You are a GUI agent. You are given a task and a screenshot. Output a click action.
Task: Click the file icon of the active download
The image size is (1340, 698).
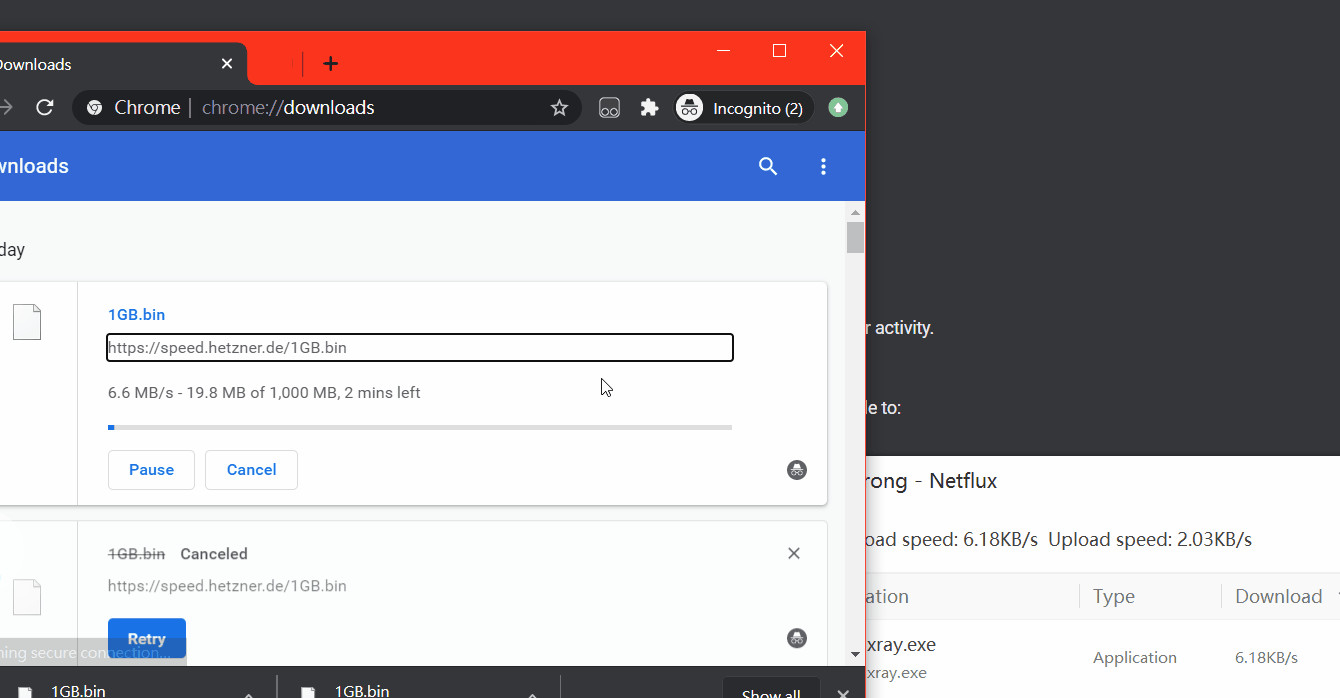(27, 322)
